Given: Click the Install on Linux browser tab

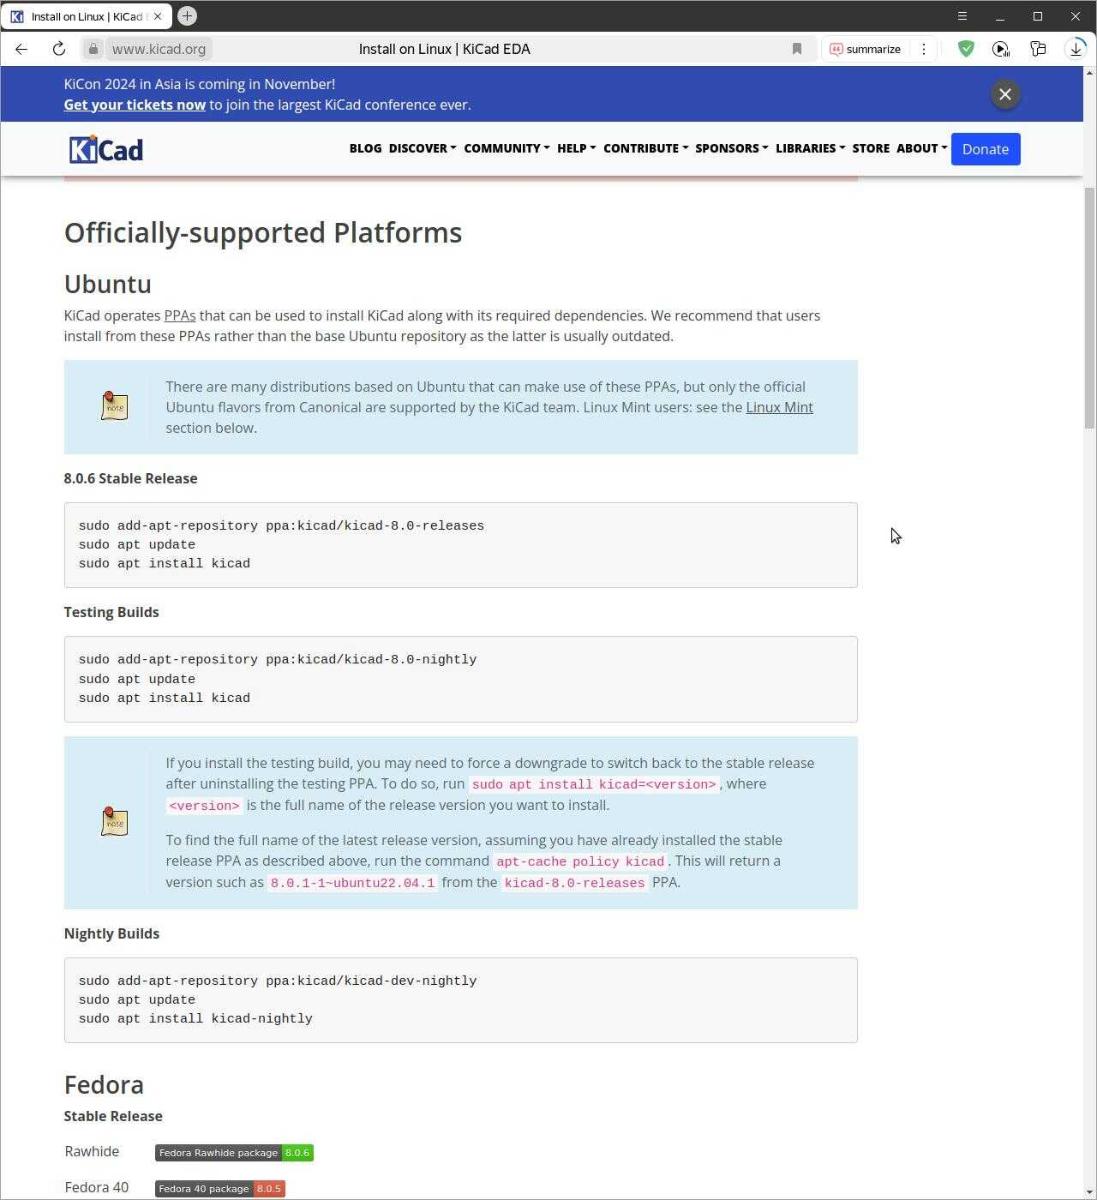Looking at the screenshot, I should pos(87,16).
